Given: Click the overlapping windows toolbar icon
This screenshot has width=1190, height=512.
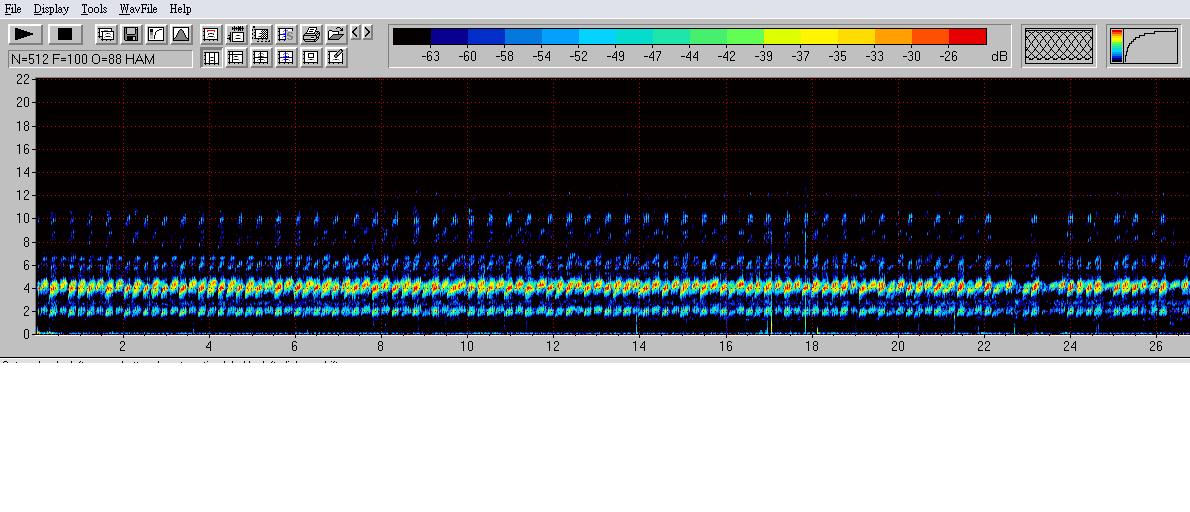Looking at the screenshot, I should [x=106, y=34].
